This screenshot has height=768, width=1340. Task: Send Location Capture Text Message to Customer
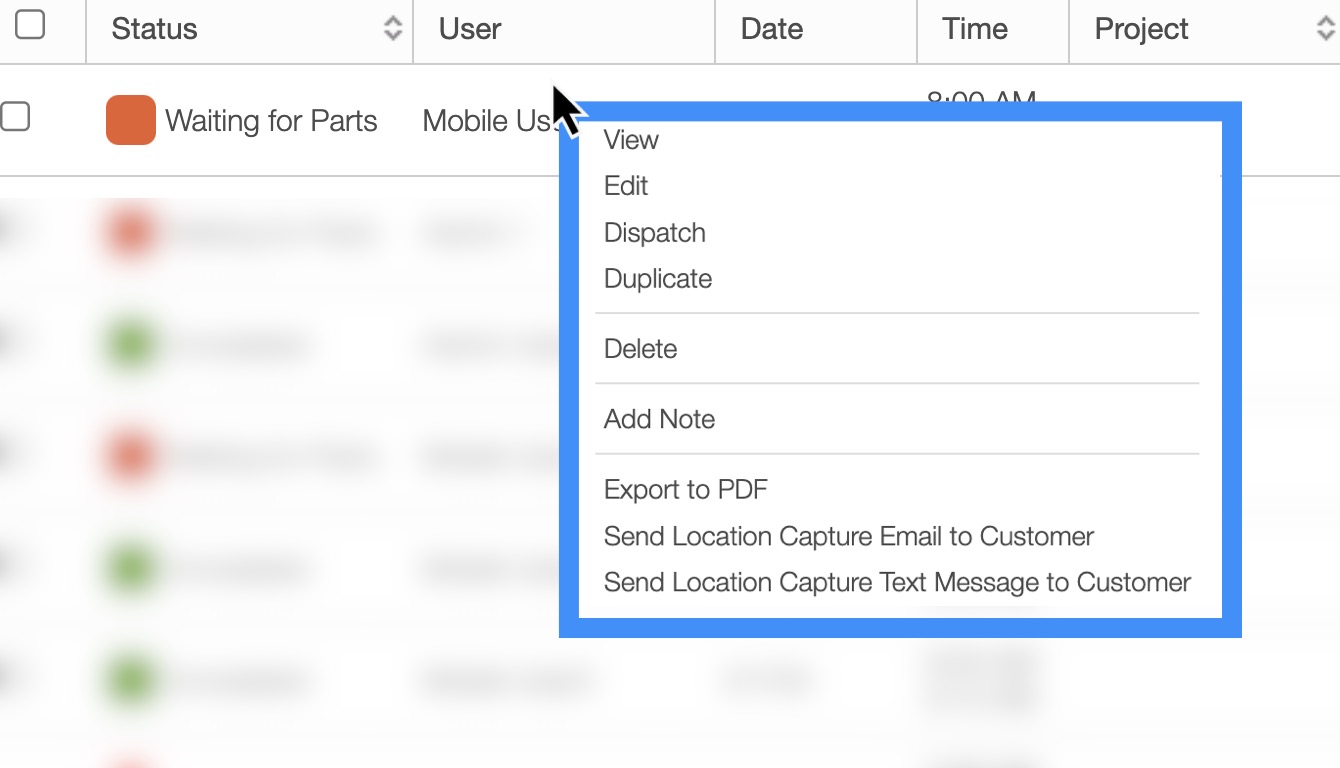click(x=897, y=583)
